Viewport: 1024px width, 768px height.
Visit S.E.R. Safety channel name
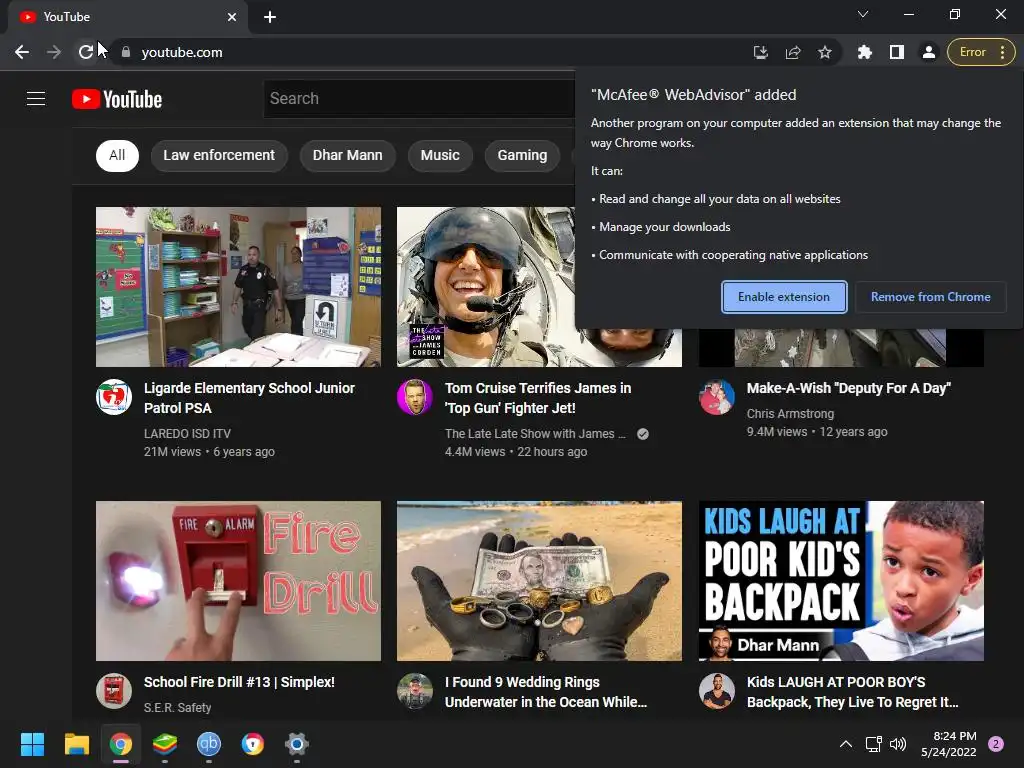[x=177, y=707]
